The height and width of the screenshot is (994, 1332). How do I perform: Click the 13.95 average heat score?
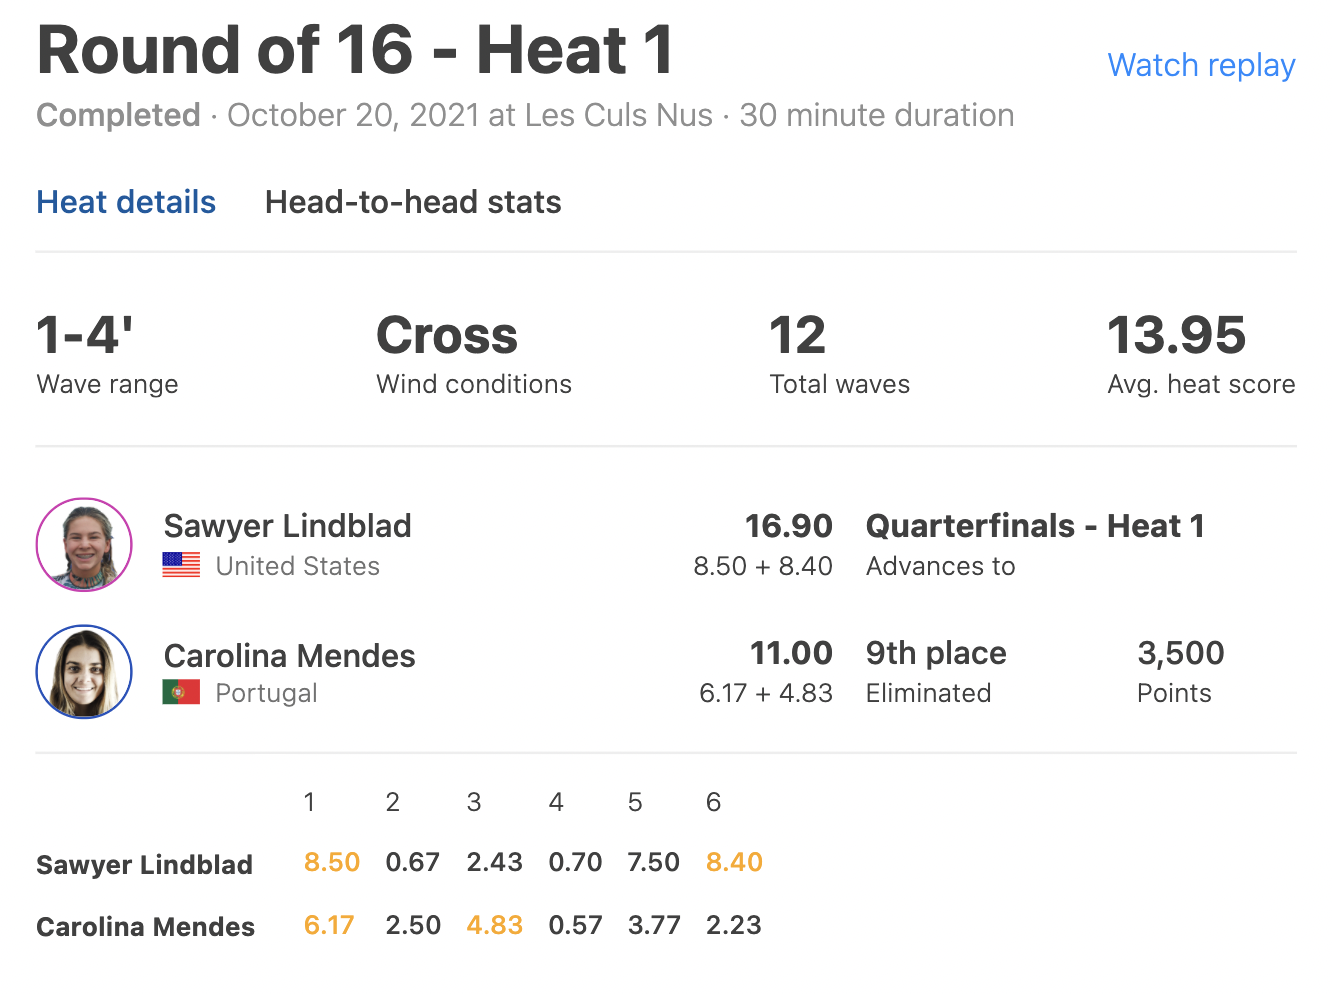(x=1176, y=335)
